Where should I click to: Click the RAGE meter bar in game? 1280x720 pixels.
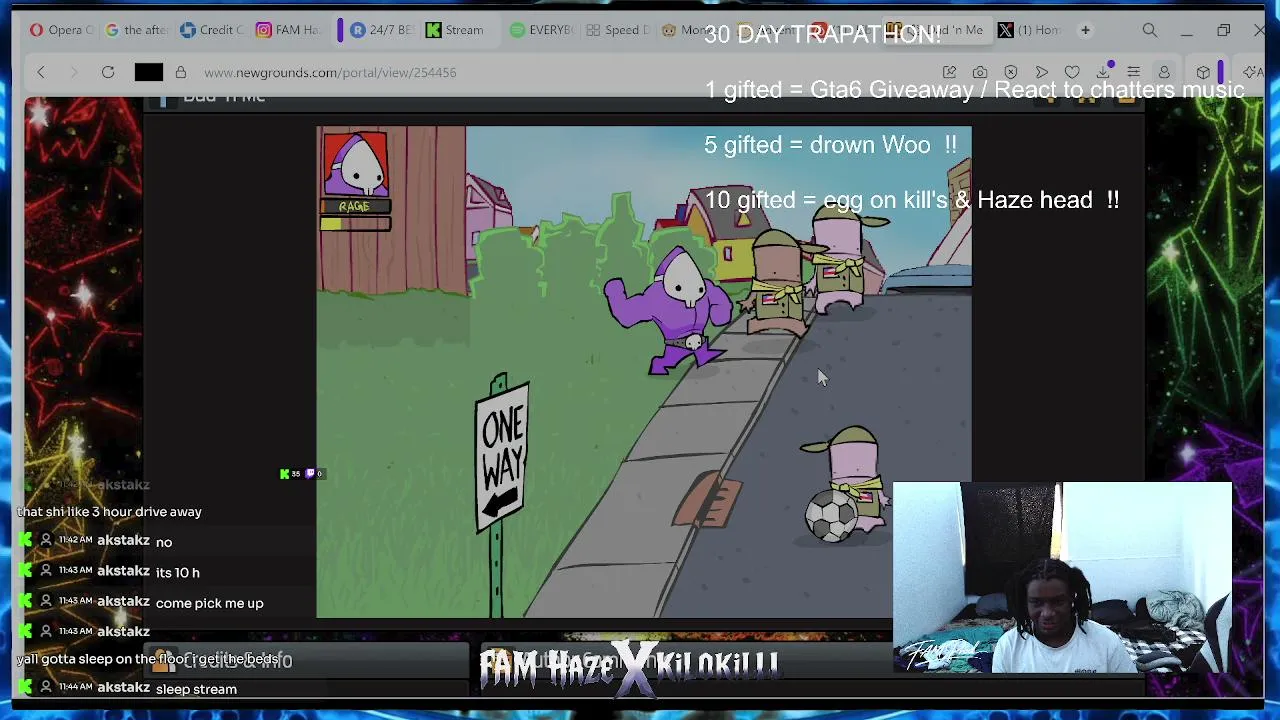355,224
